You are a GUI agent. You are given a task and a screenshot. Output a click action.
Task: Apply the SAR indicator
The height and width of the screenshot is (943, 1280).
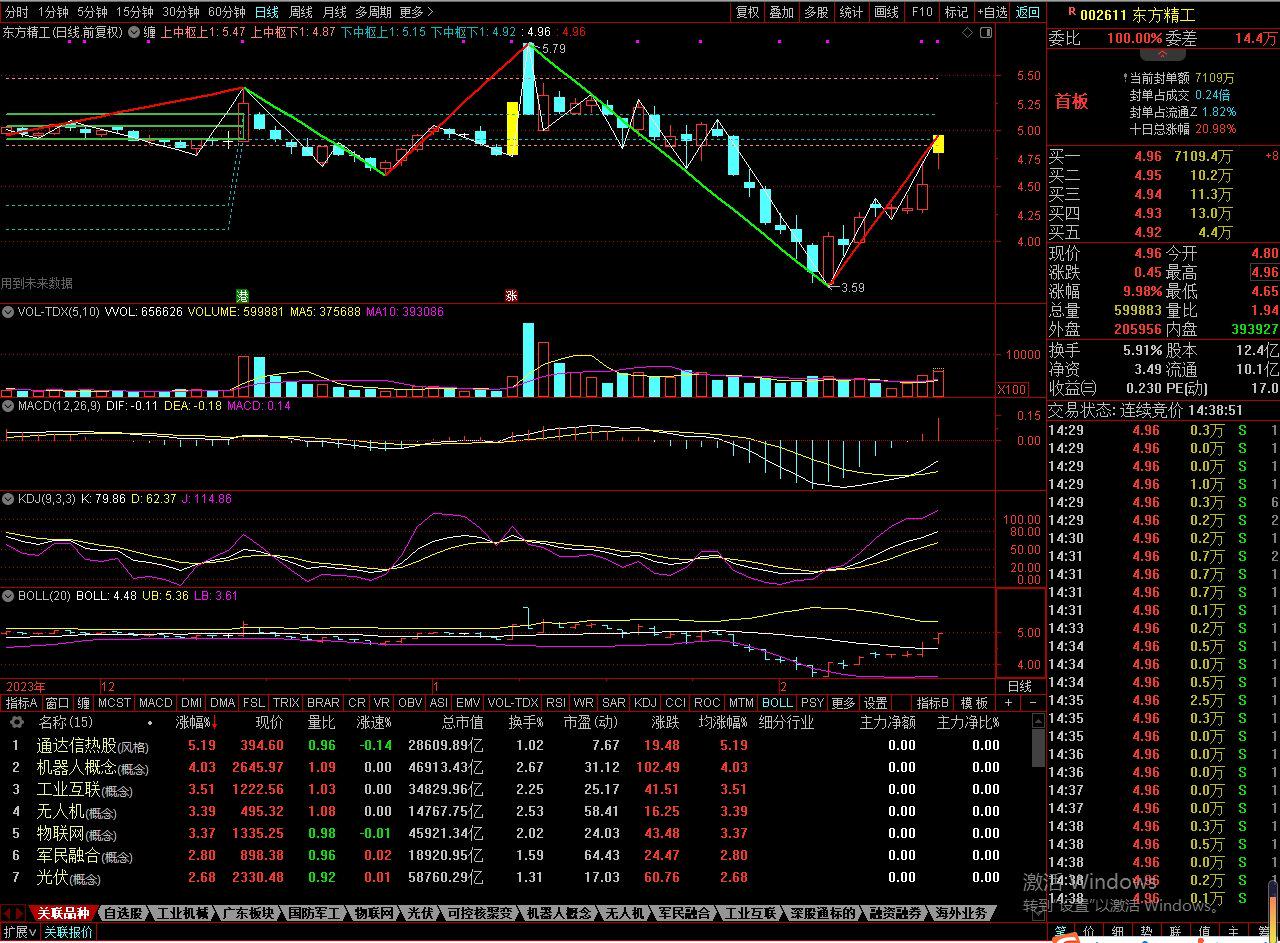pyautogui.click(x=614, y=703)
